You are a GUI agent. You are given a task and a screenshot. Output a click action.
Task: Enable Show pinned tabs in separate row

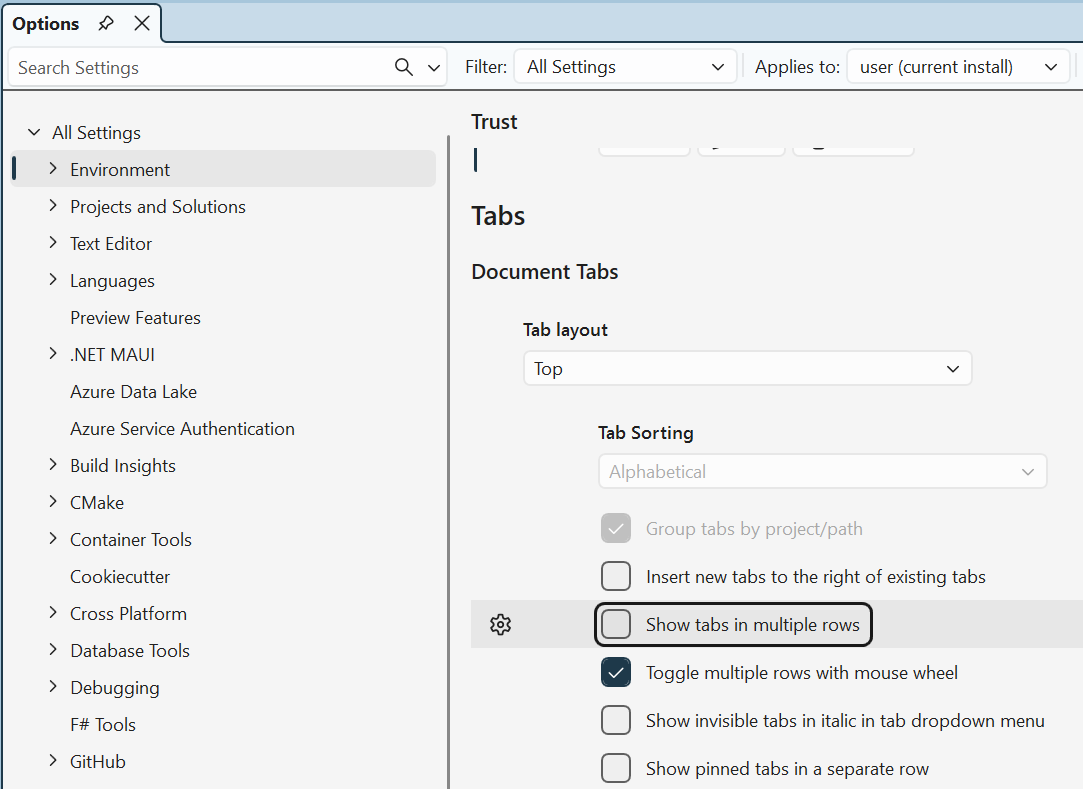tap(615, 768)
